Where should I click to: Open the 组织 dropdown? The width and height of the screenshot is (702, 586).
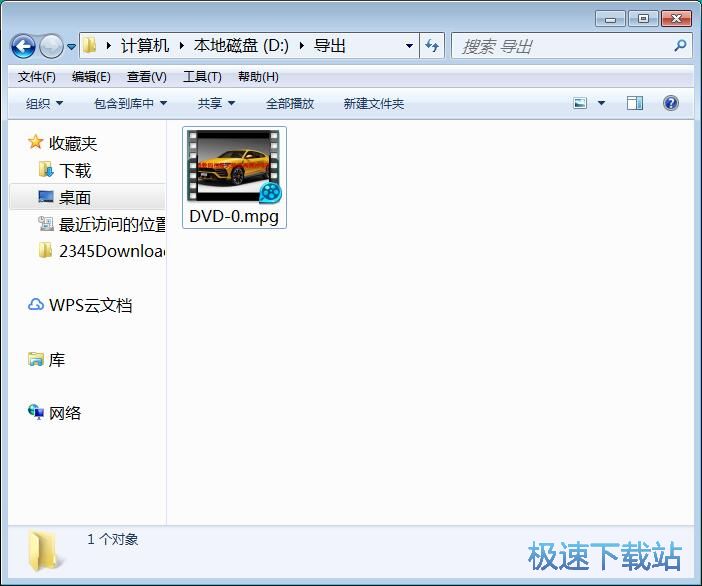pos(44,104)
